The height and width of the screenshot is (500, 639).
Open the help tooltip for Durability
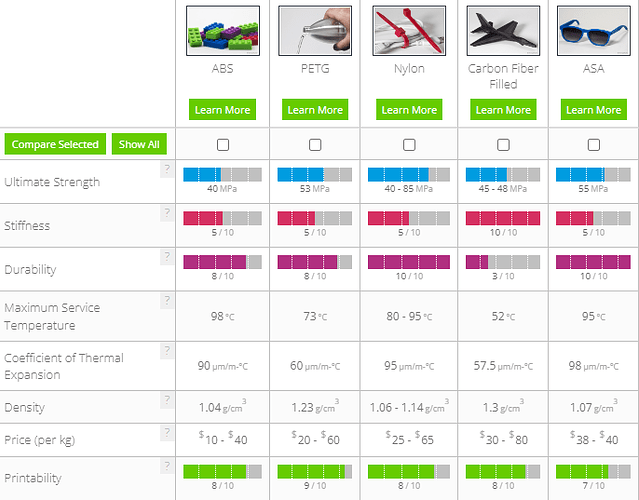167,257
